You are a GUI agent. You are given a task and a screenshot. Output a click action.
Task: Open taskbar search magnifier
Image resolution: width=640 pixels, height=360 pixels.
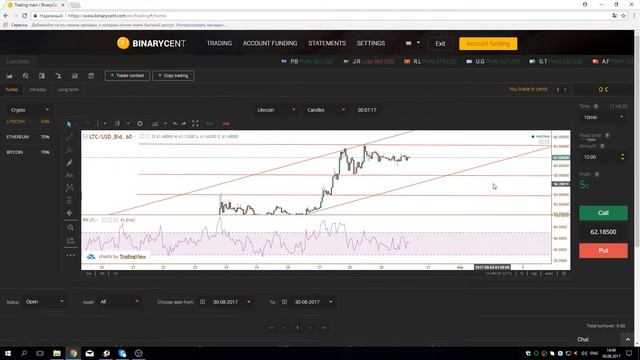(x=24, y=353)
